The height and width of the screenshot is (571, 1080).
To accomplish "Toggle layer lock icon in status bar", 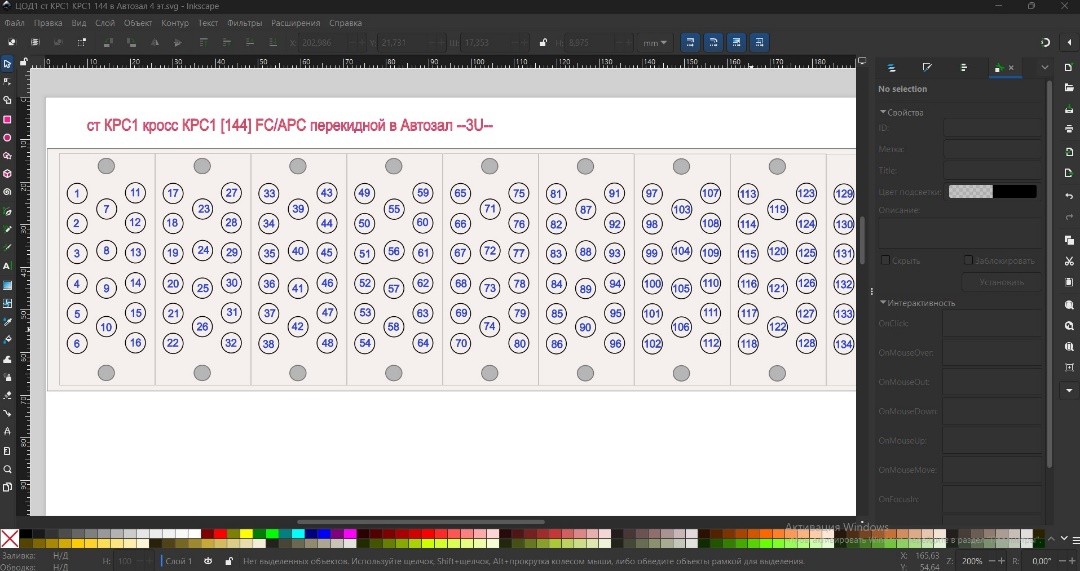I will [229, 561].
